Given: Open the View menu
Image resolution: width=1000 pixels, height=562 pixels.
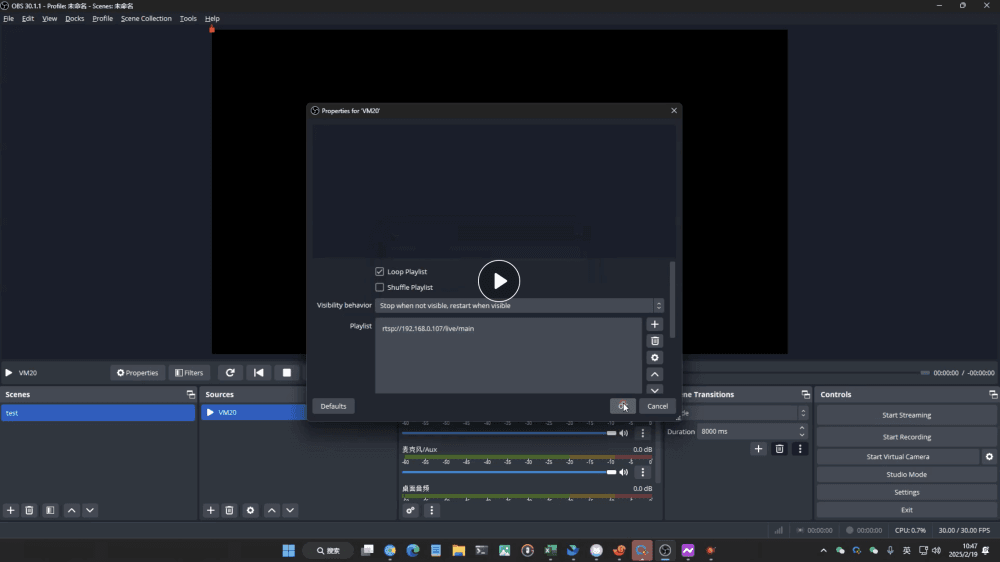Looking at the screenshot, I should tap(49, 18).
